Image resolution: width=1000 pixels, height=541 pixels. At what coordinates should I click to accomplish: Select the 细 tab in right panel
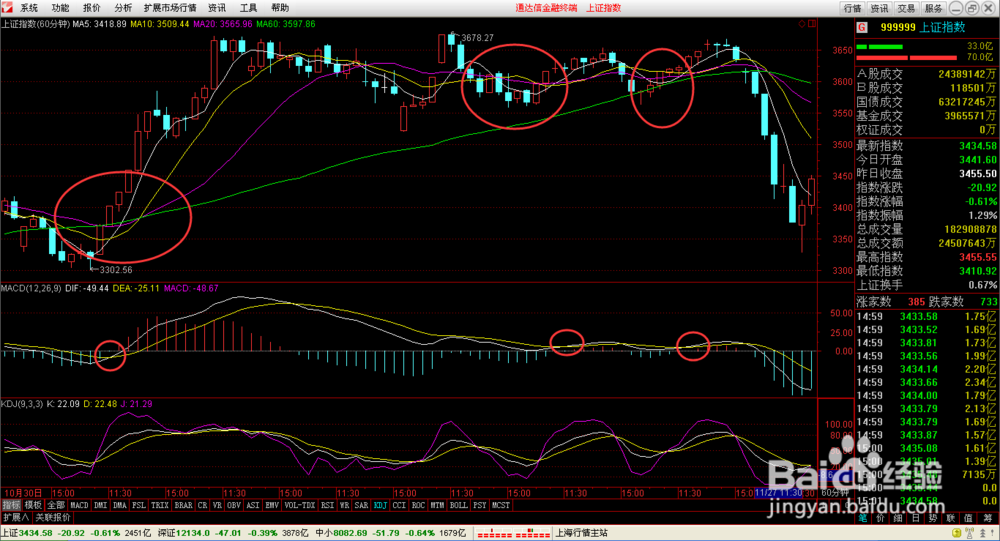[898, 518]
